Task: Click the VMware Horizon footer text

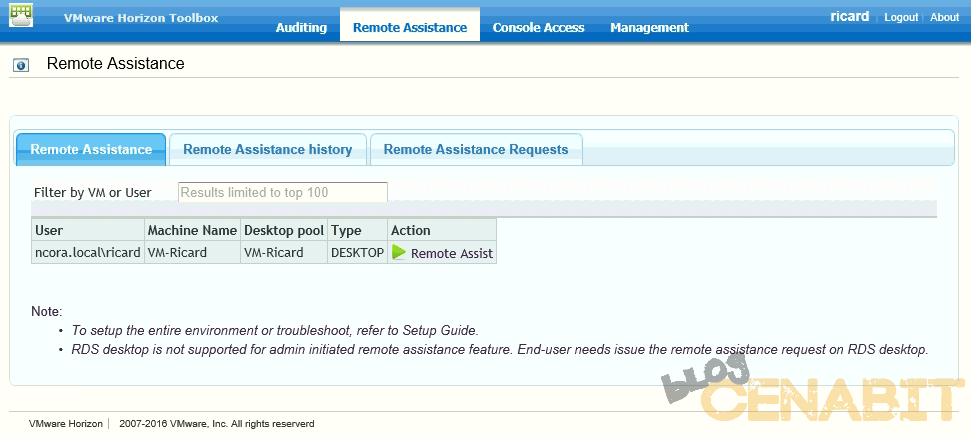Action: click(x=66, y=424)
